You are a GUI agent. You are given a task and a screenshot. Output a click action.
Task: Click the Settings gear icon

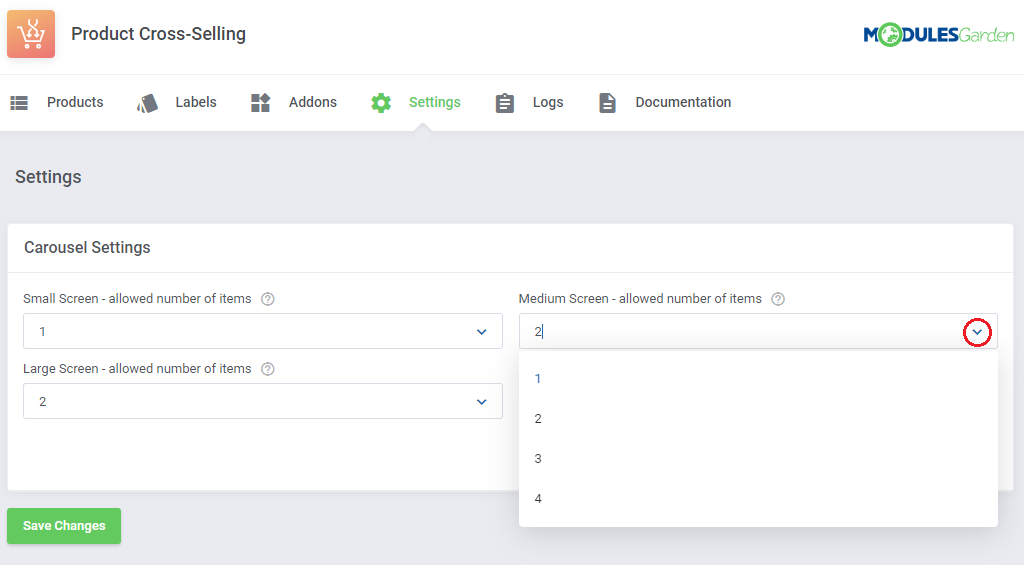click(381, 103)
